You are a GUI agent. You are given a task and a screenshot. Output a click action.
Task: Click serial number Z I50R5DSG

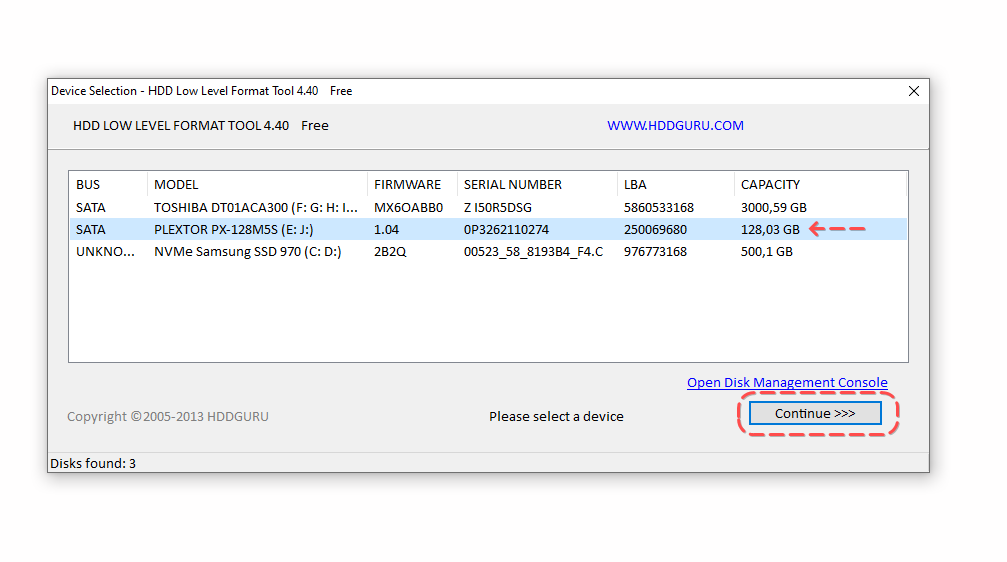coord(498,207)
